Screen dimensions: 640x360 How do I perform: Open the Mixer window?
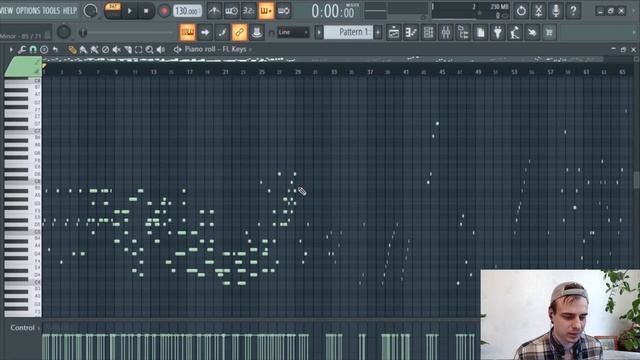tap(446, 32)
